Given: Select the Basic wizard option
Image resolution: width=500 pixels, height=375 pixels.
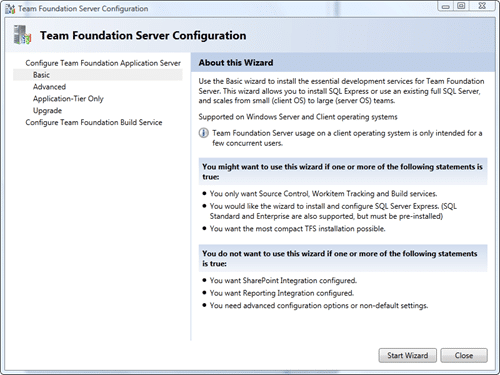Looking at the screenshot, I should pyautogui.click(x=98, y=75).
